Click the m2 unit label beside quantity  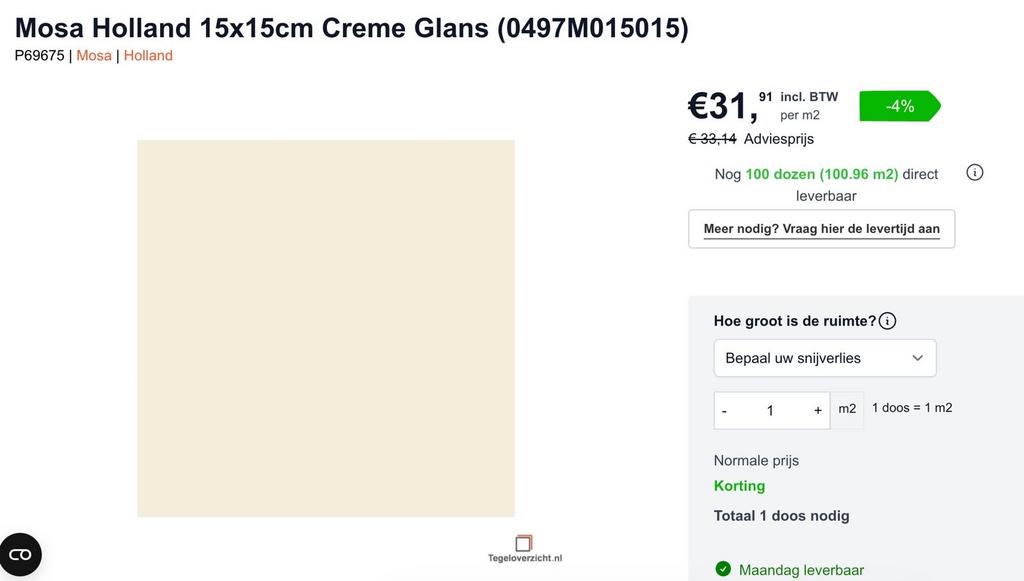click(847, 409)
